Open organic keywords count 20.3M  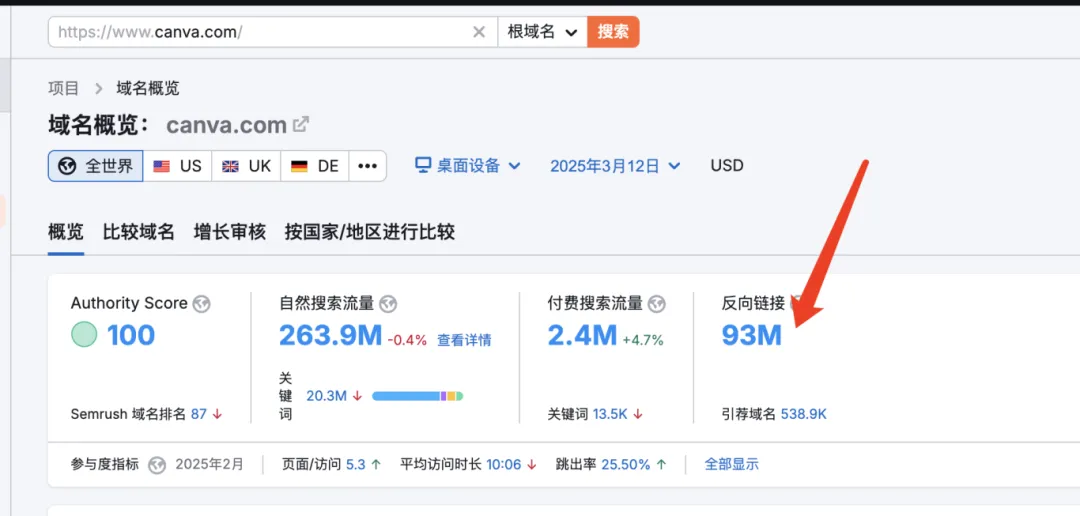point(326,396)
